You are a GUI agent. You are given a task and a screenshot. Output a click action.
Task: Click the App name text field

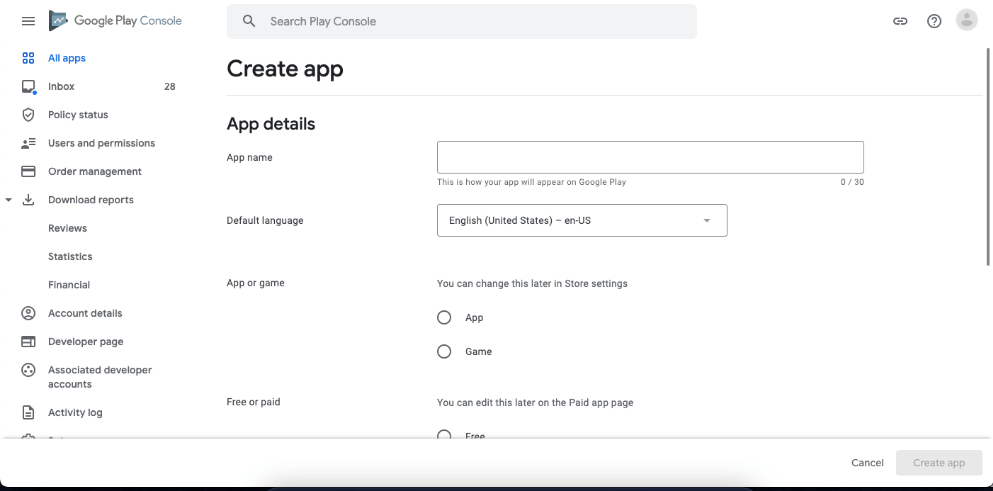tap(650, 158)
